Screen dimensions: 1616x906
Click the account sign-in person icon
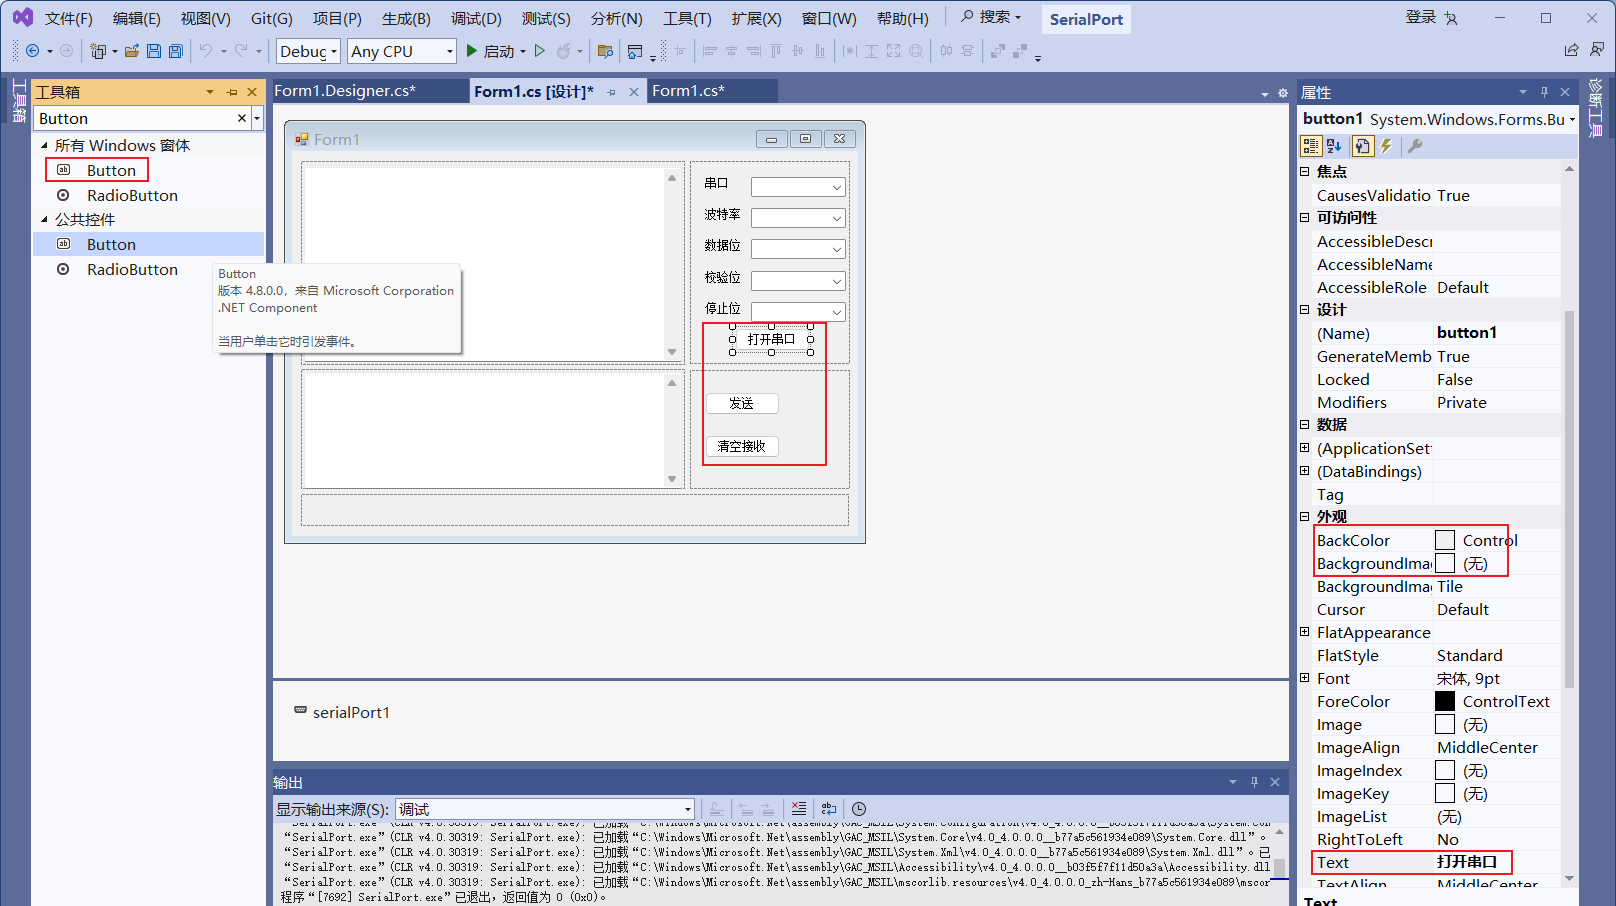click(1451, 18)
